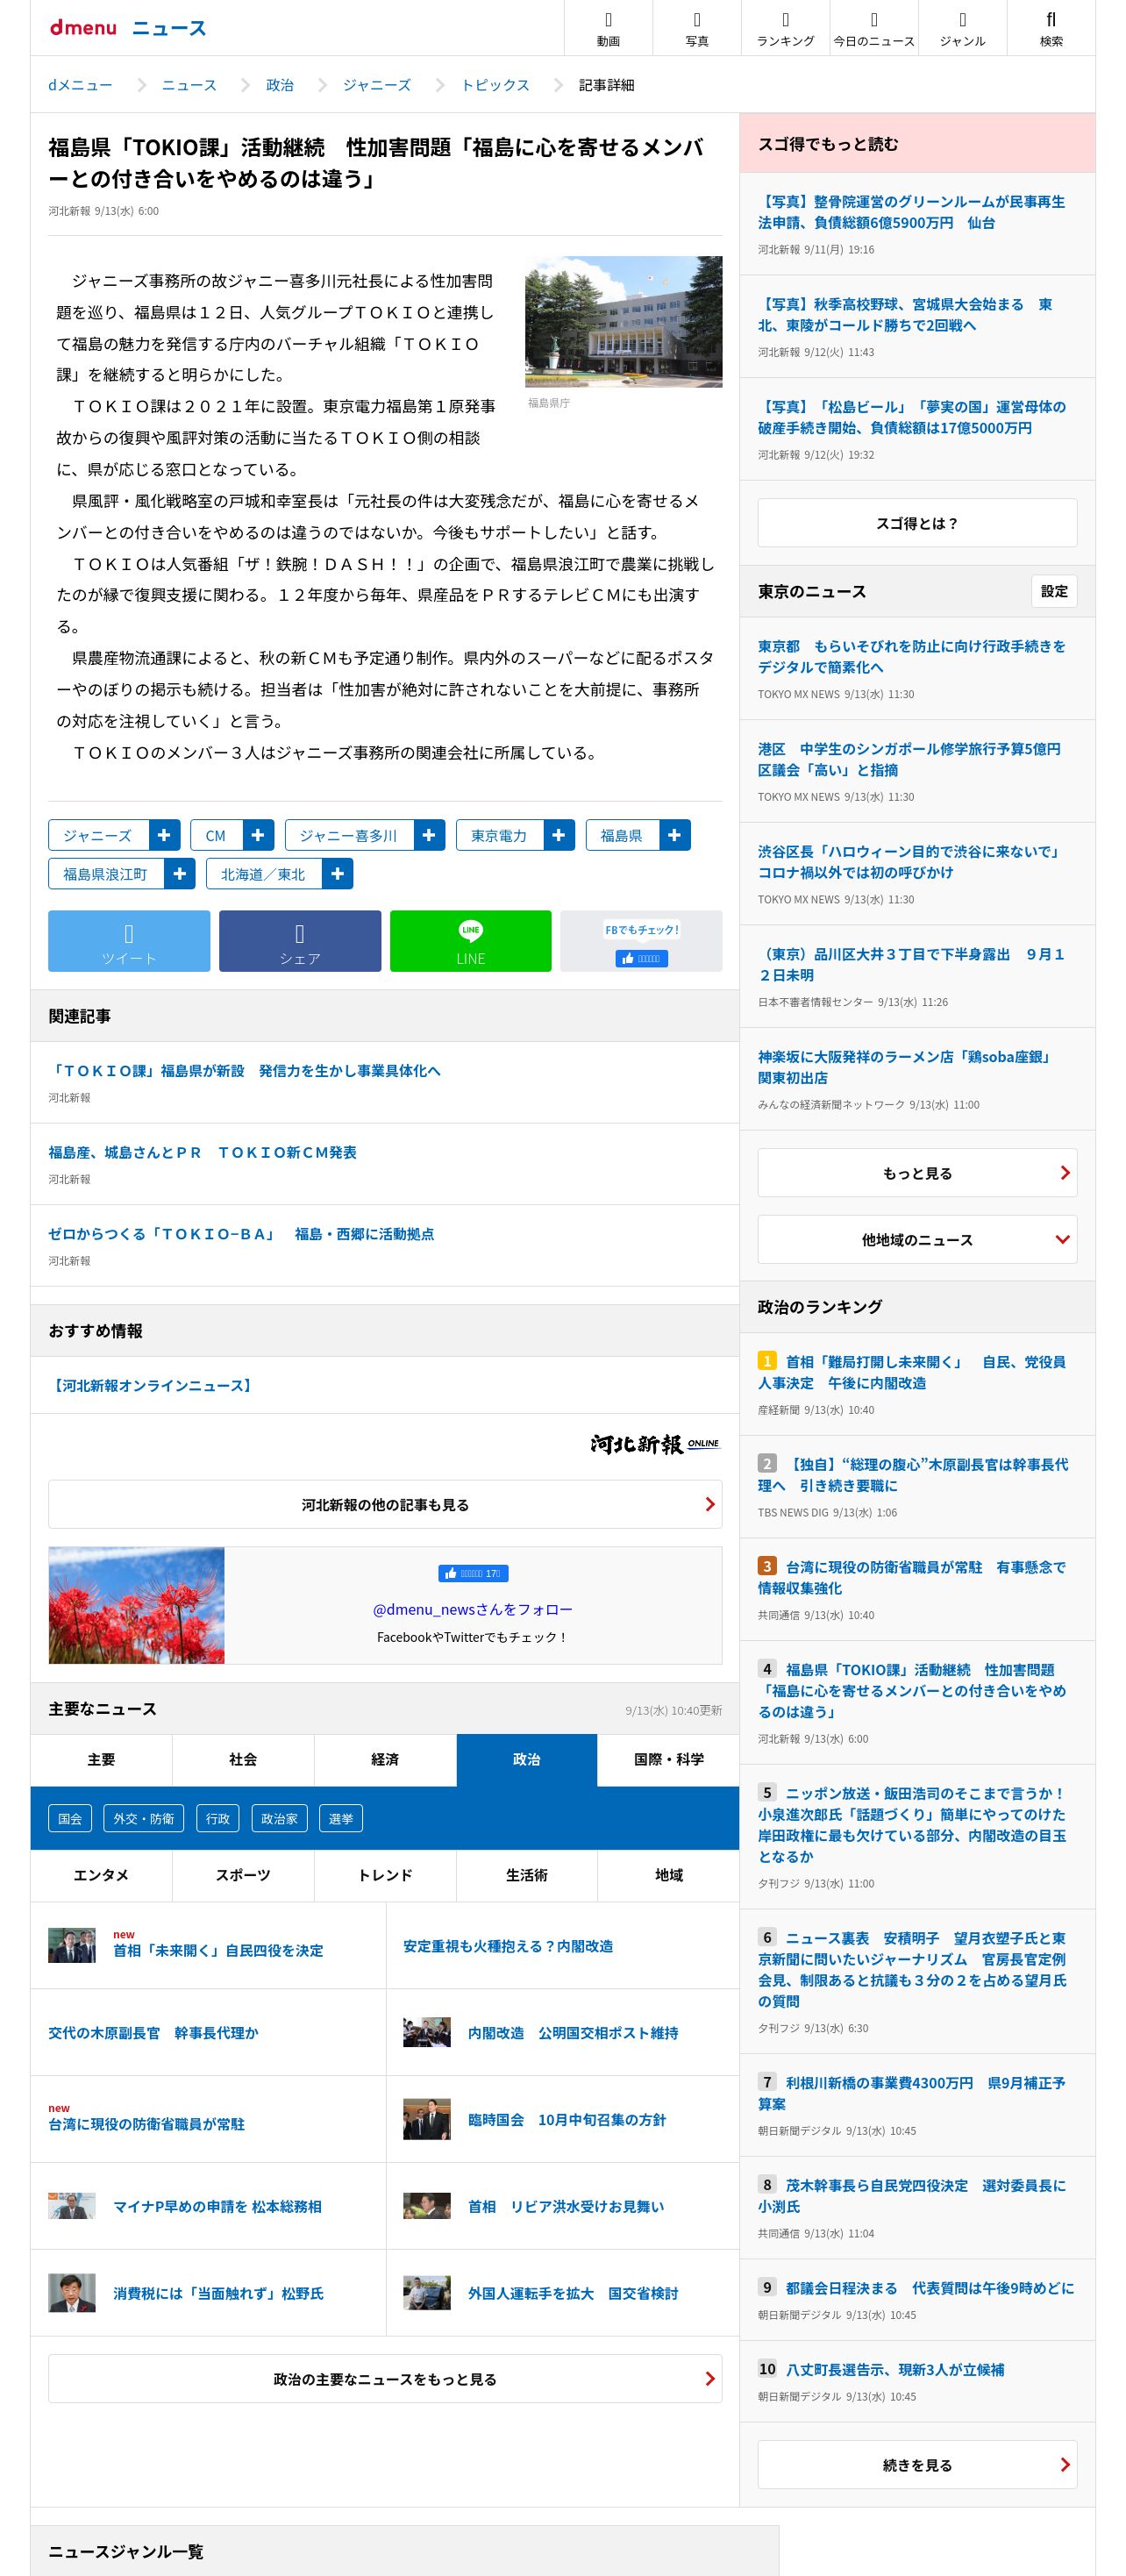Click 政治の主要なニュースをもっと見る button

point(385,2379)
